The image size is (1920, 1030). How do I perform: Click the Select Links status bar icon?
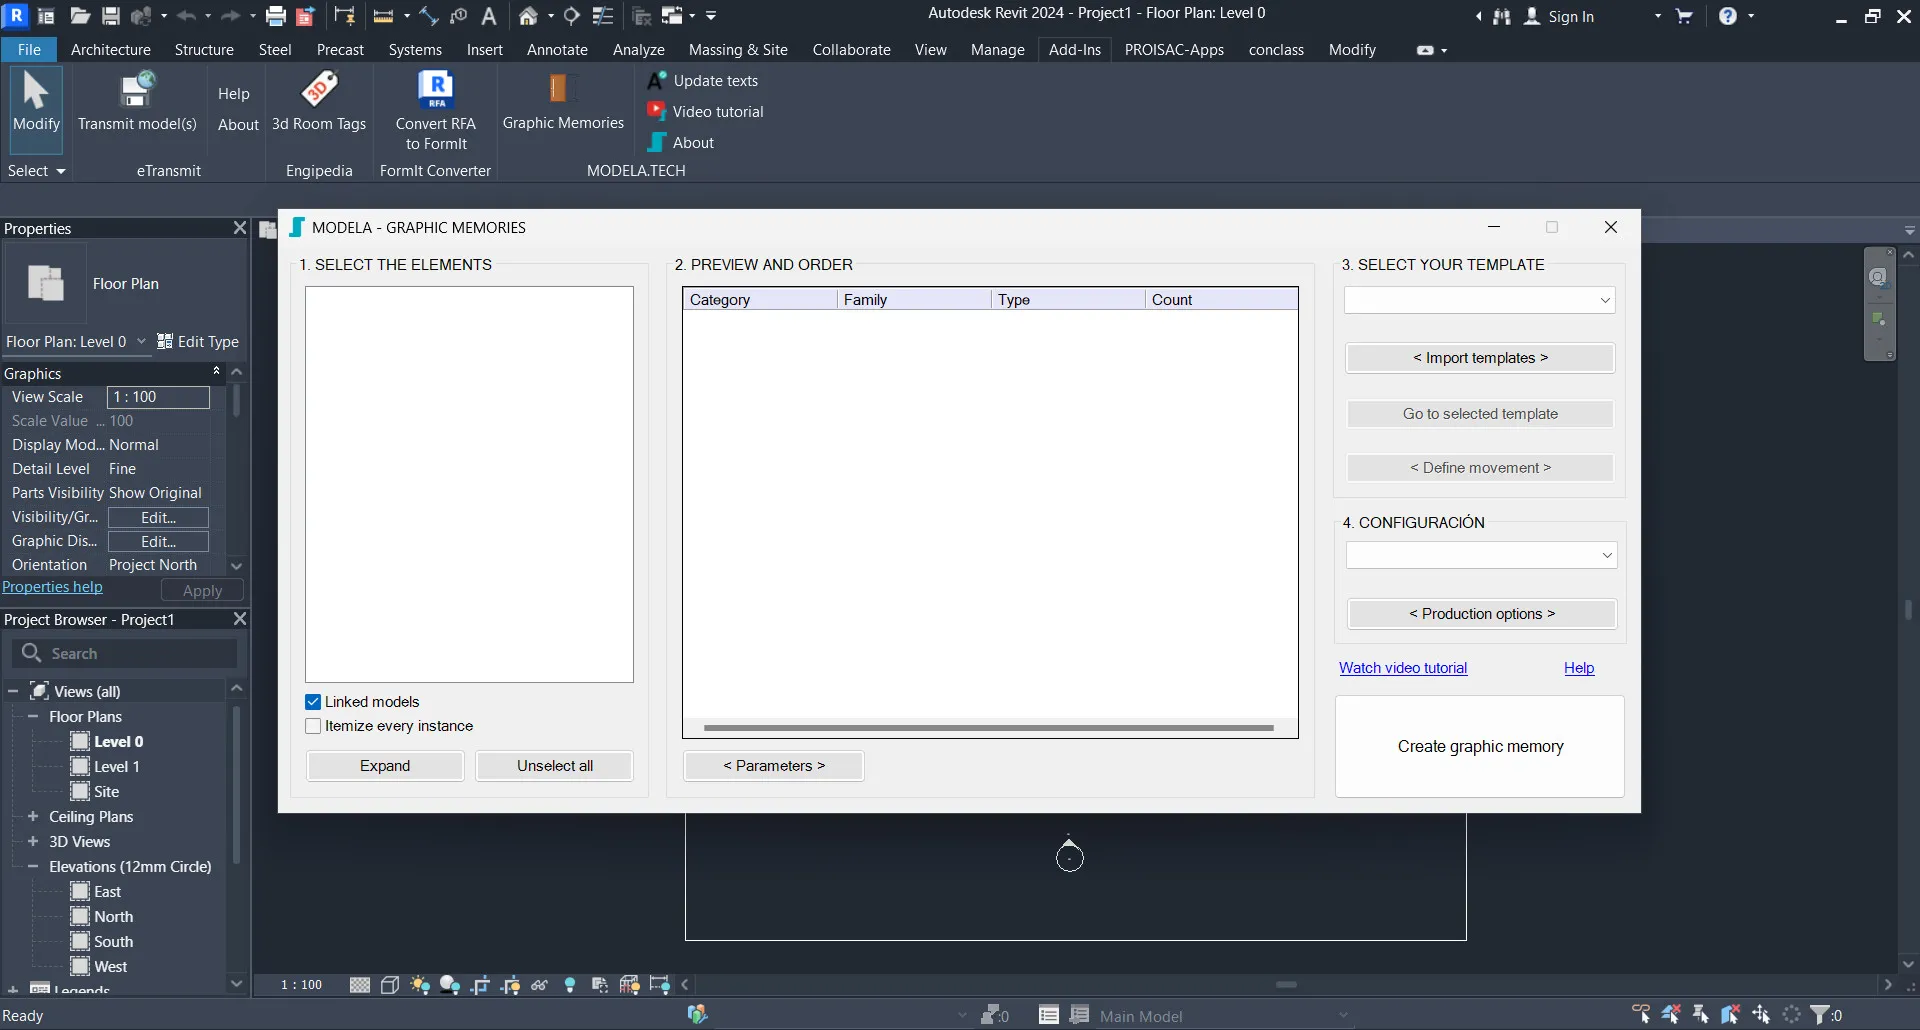pyautogui.click(x=1641, y=1015)
